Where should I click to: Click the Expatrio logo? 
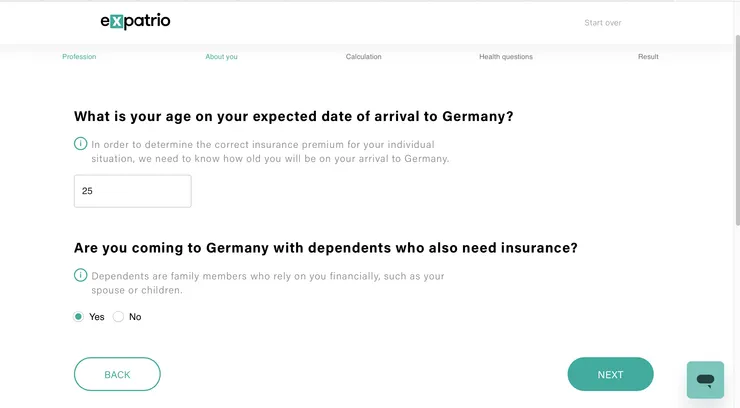click(135, 21)
